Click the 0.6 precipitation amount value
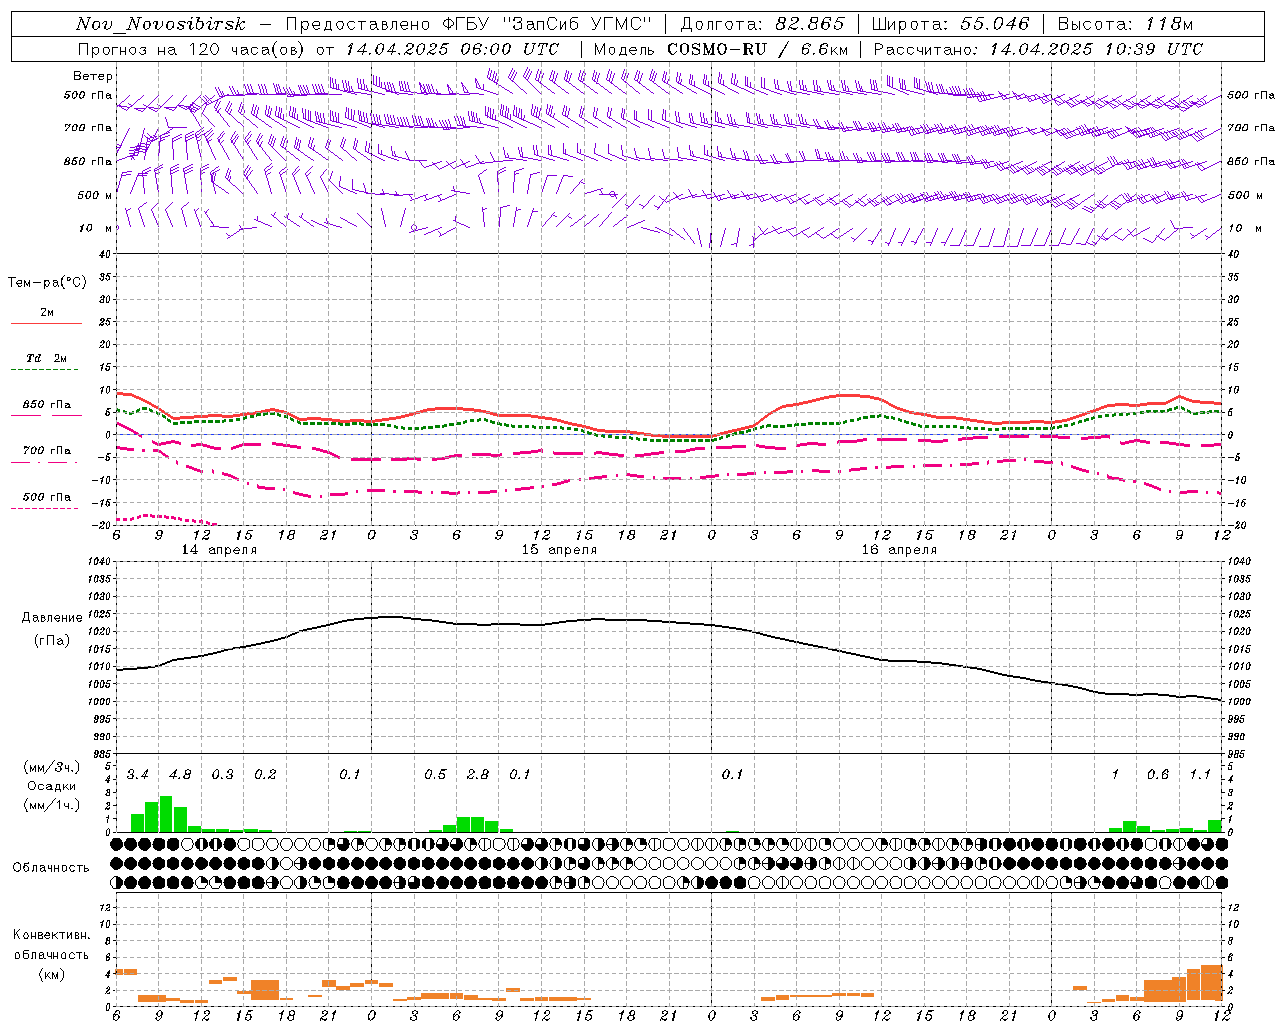 [x=1158, y=775]
